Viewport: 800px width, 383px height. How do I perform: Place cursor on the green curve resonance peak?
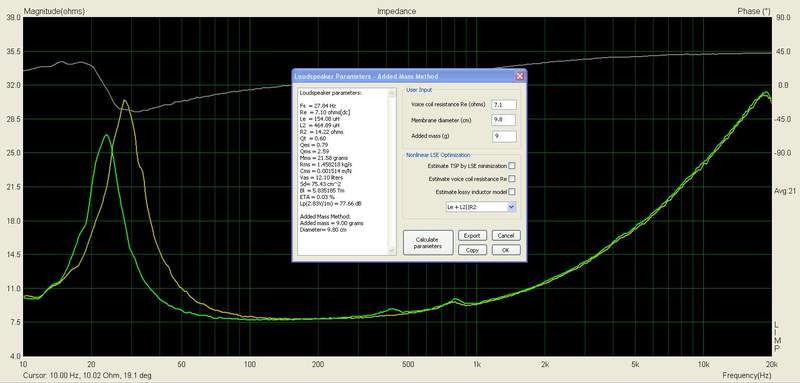[106, 135]
